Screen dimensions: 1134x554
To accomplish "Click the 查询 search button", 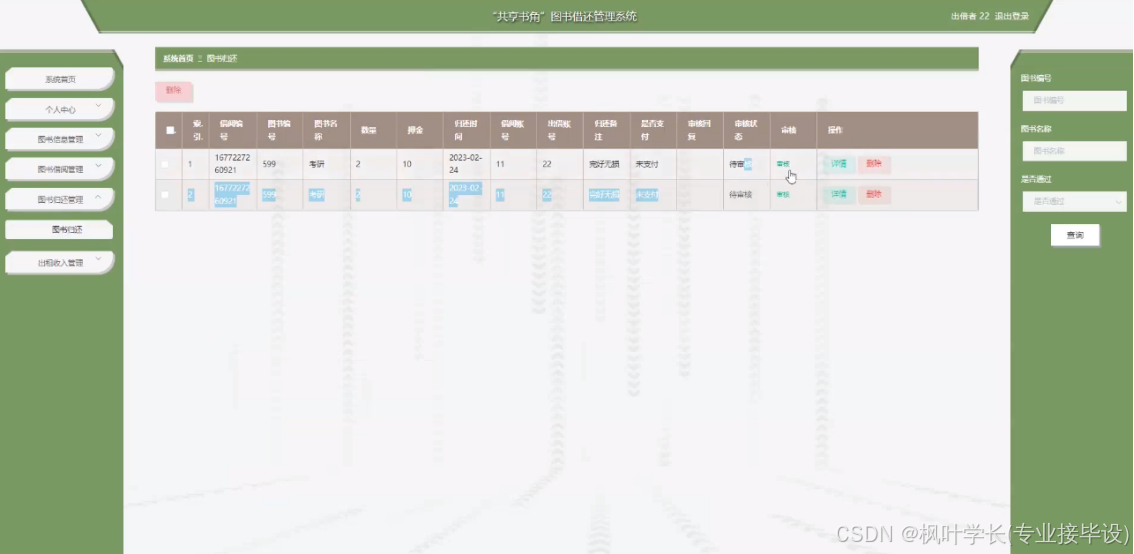I will [1075, 235].
